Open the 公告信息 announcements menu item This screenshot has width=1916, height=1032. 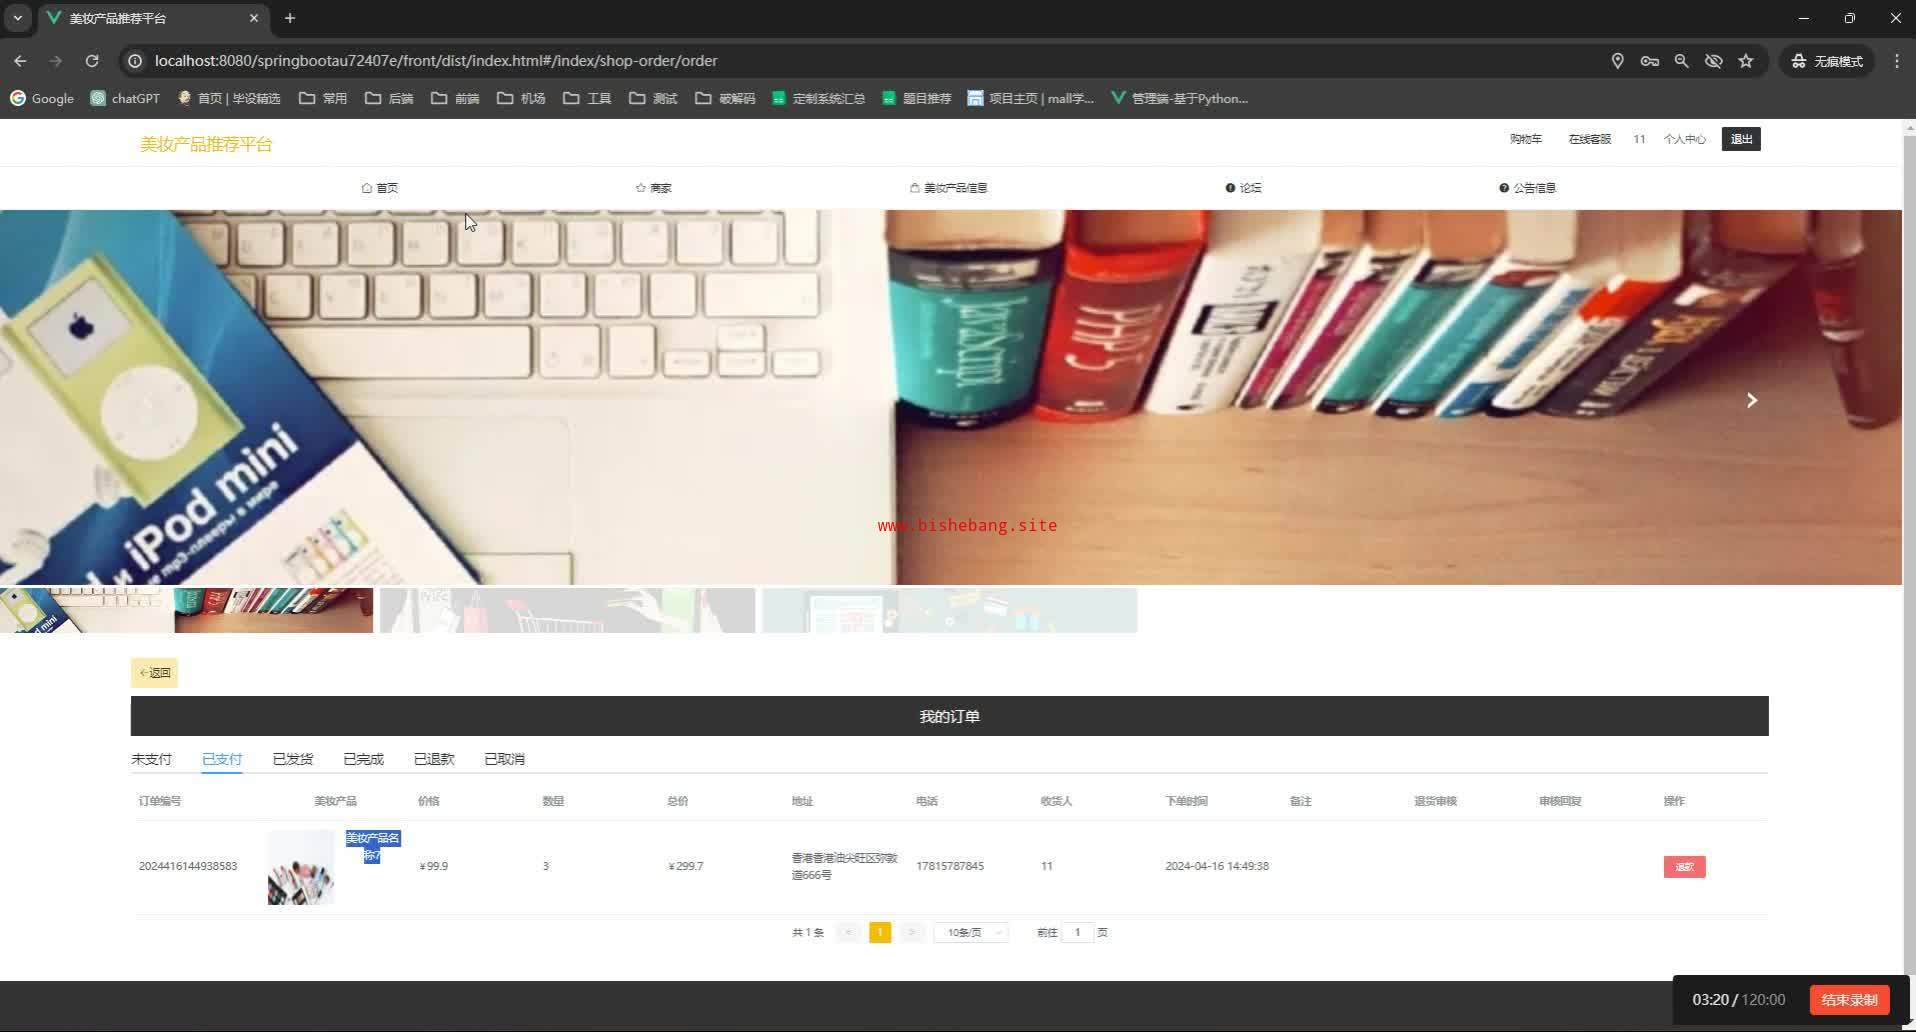pos(1528,188)
